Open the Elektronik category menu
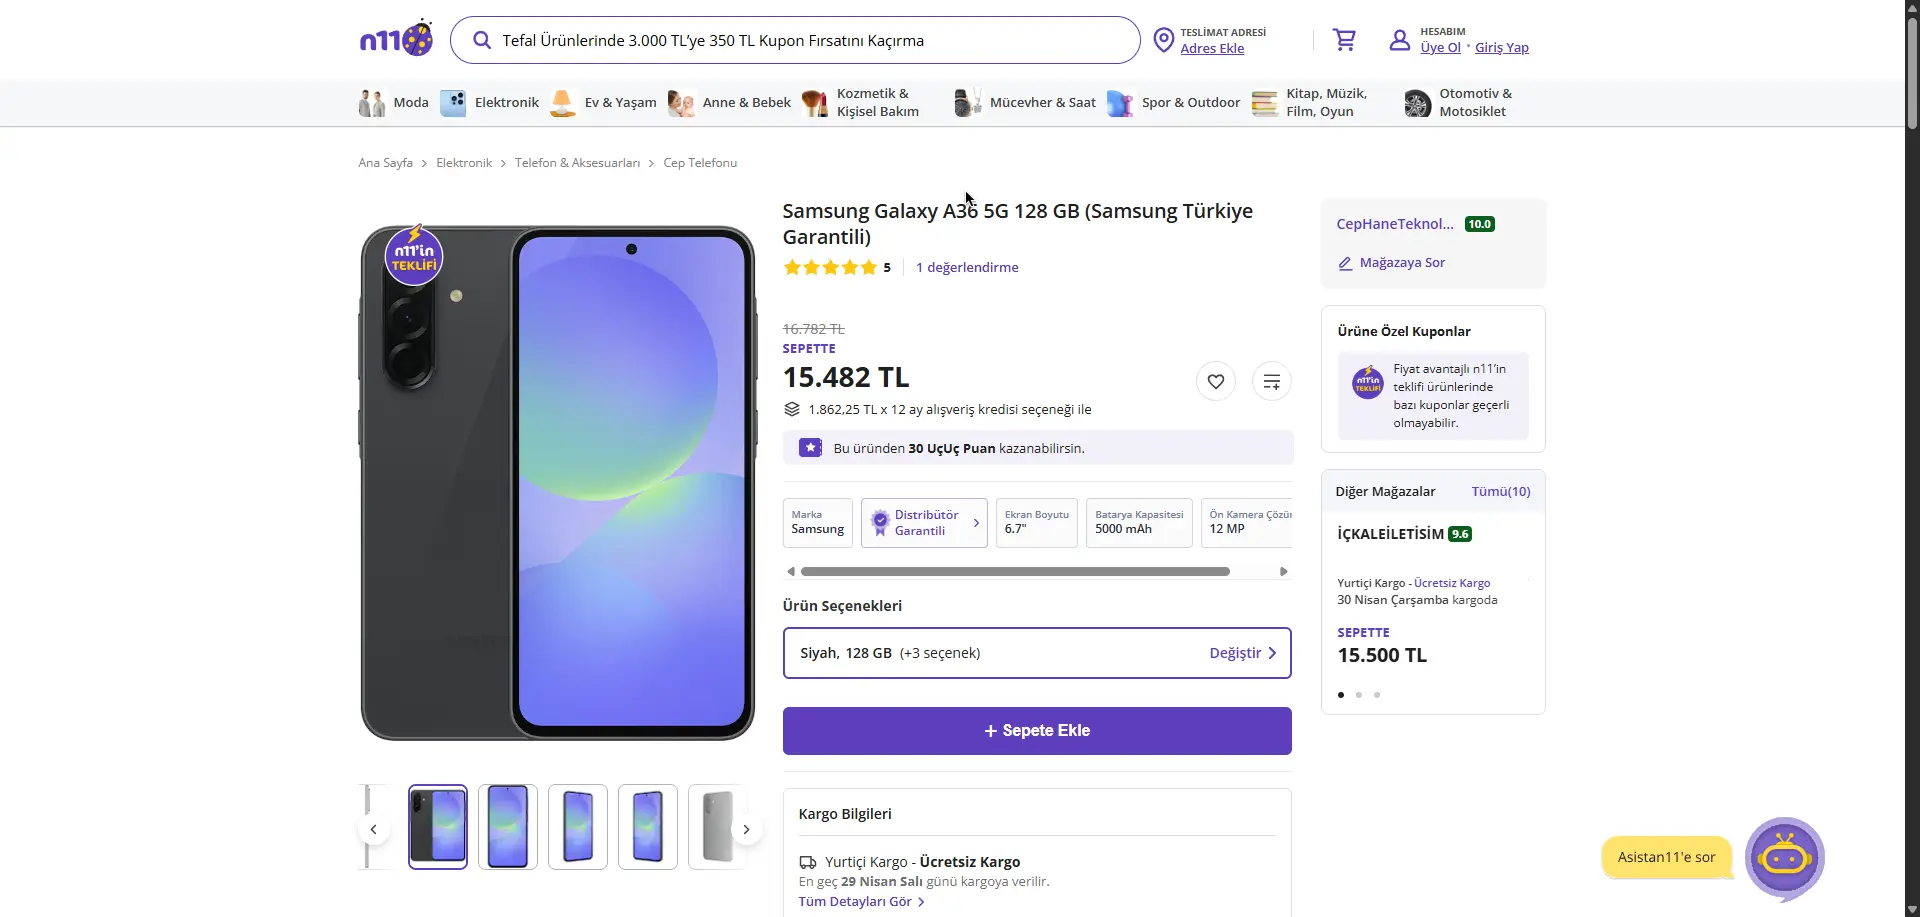Viewport: 1920px width, 917px height. pyautogui.click(x=490, y=102)
